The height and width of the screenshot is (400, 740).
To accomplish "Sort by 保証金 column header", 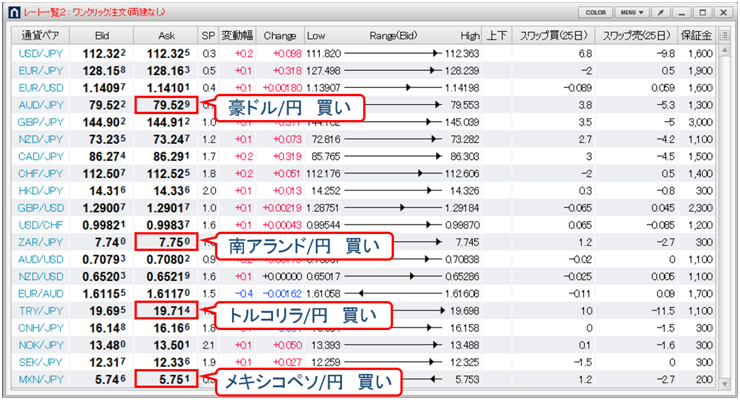I will (x=696, y=35).
